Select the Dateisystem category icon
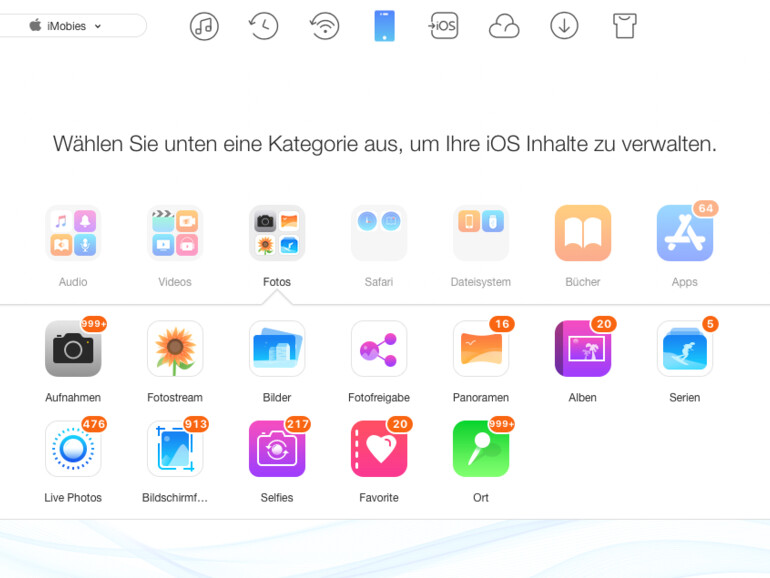770x578 pixels. [481, 233]
